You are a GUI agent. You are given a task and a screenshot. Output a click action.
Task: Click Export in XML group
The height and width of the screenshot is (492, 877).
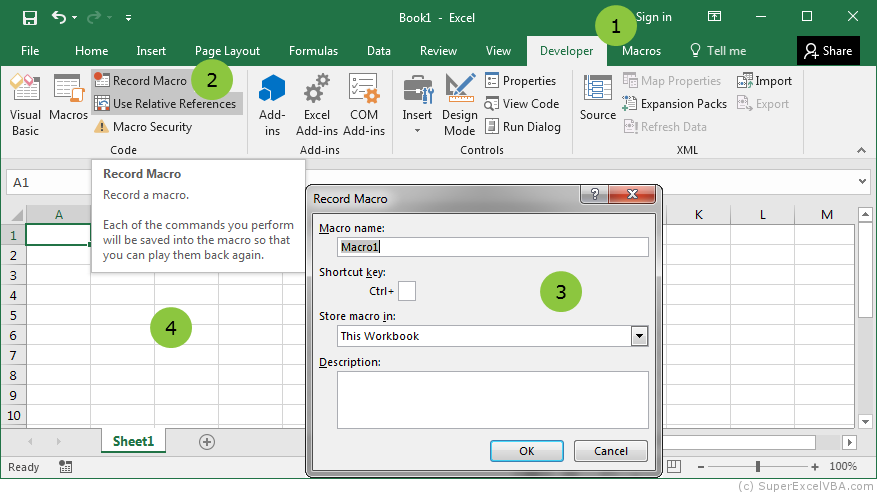pyautogui.click(x=763, y=104)
